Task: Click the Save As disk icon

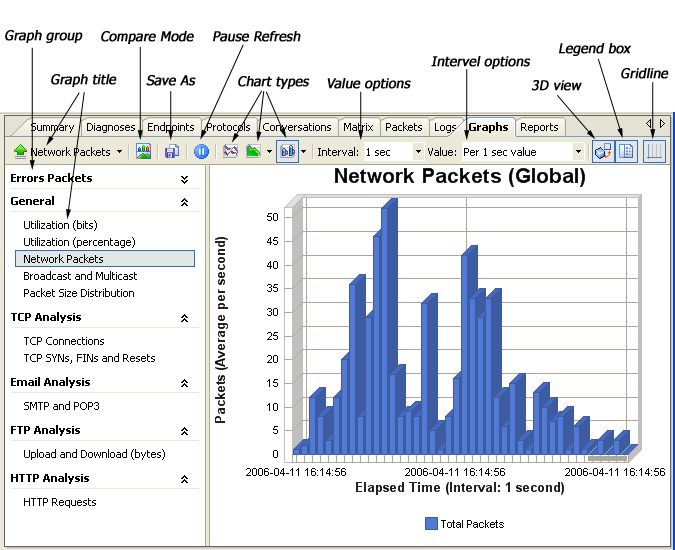Action: (x=172, y=151)
